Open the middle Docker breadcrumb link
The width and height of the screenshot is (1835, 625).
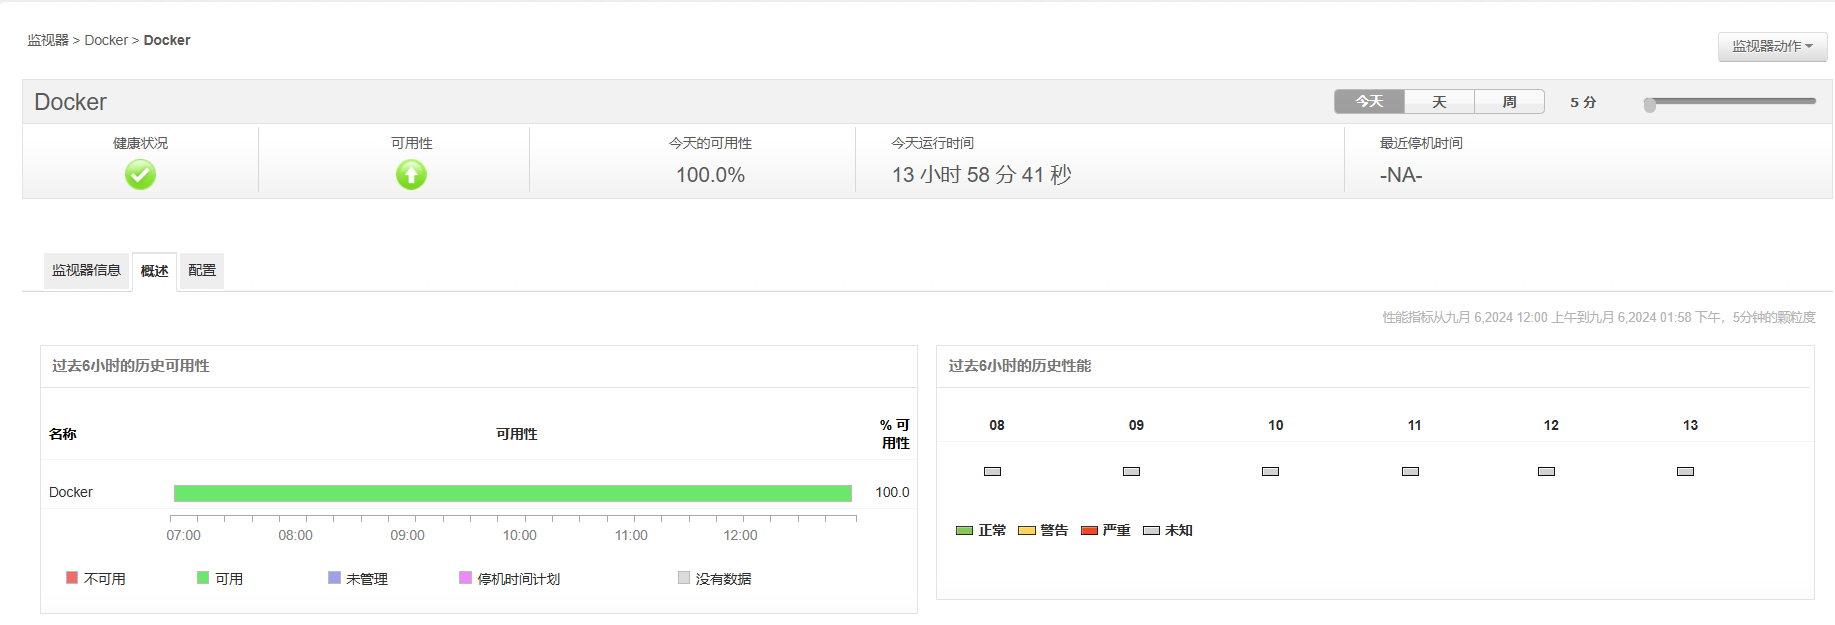106,40
